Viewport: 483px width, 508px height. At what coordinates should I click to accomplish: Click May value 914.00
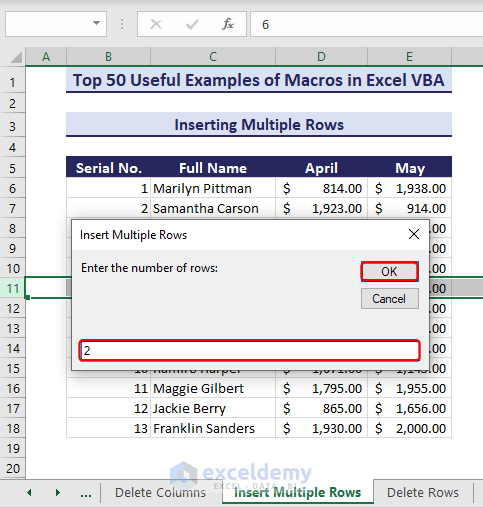409,208
